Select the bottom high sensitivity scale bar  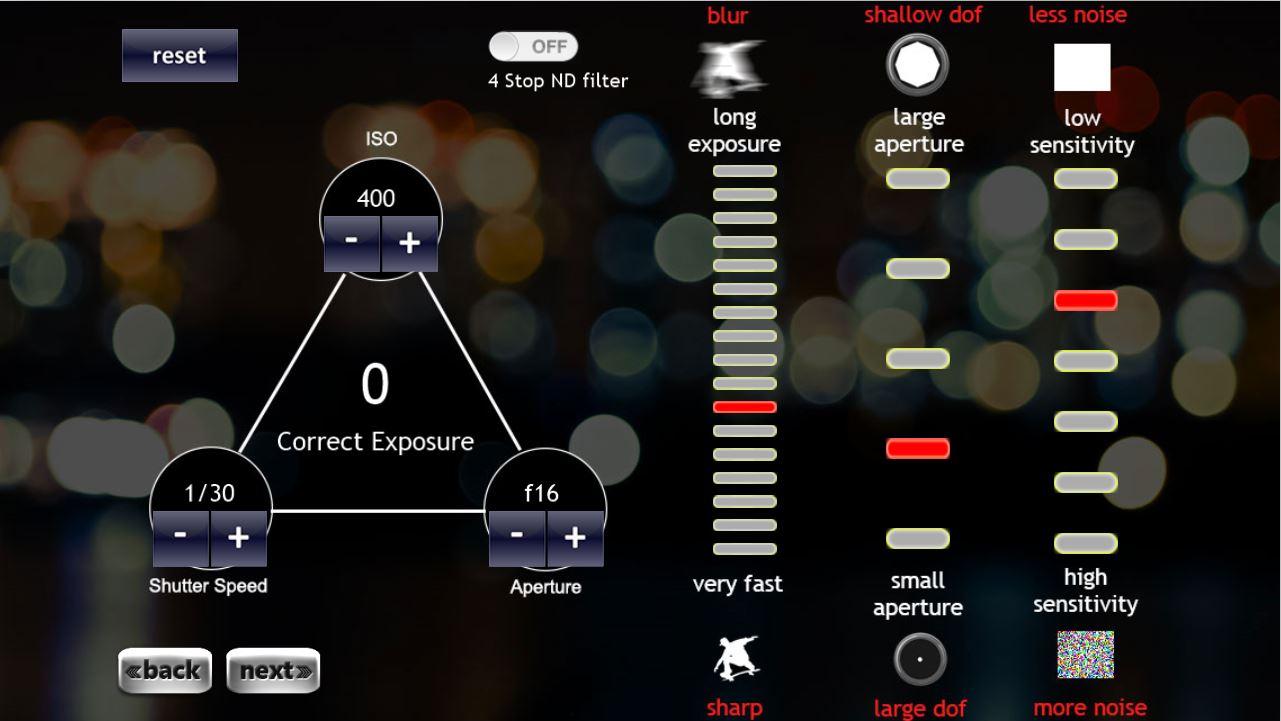pyautogui.click(x=1085, y=544)
